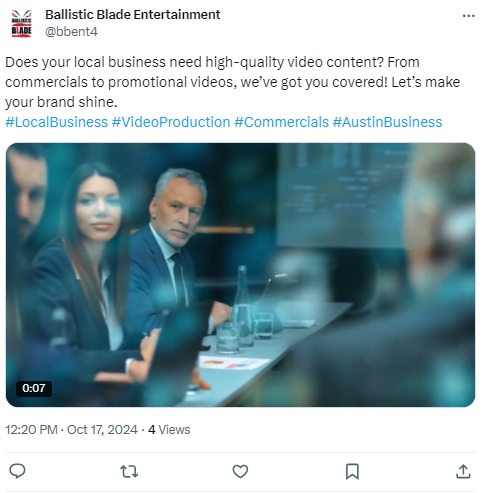The height and width of the screenshot is (493, 482).
Task: Click the gray-haired man in the video
Action: point(173,247)
